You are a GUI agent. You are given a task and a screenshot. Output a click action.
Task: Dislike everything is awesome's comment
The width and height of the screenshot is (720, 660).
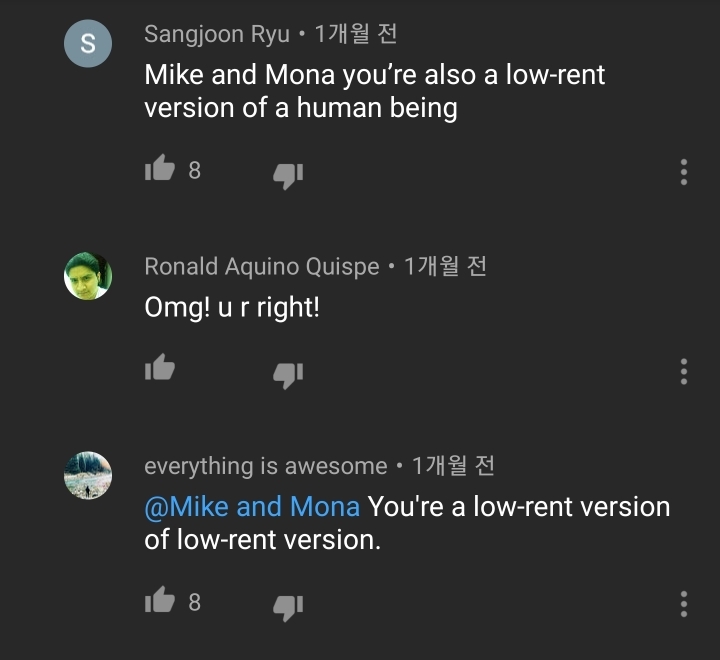[288, 605]
